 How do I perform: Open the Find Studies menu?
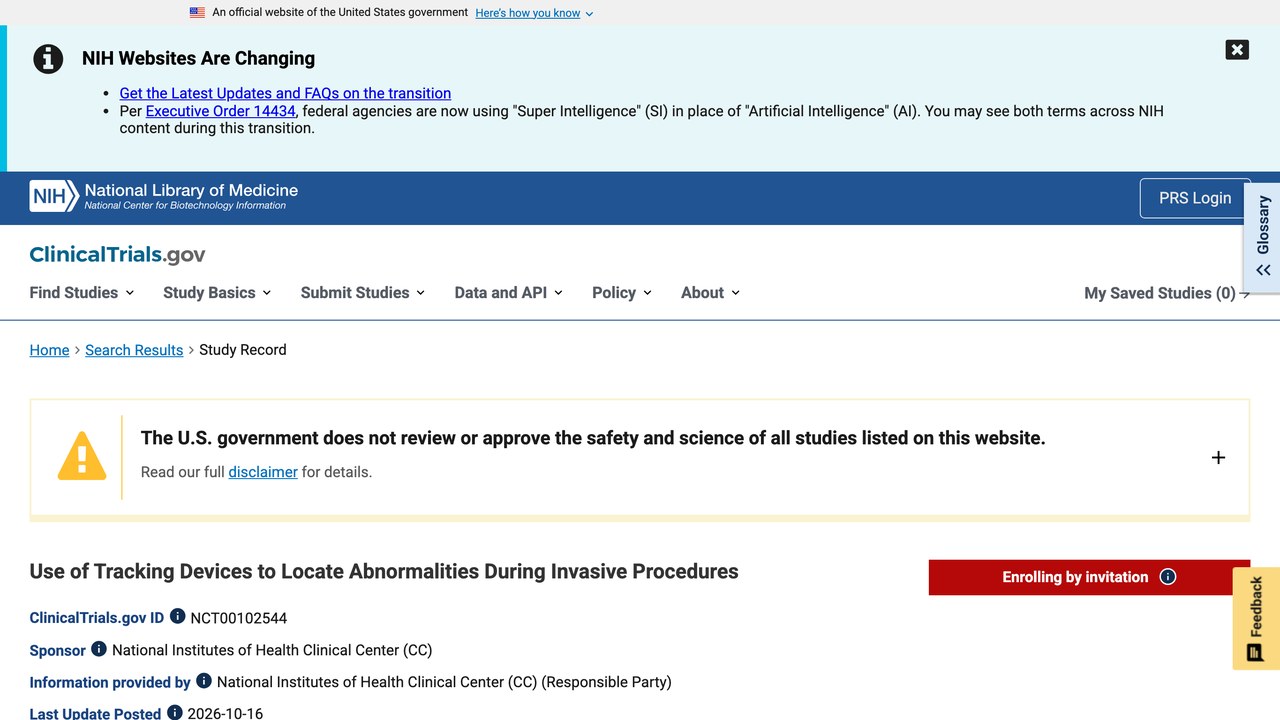[83, 292]
